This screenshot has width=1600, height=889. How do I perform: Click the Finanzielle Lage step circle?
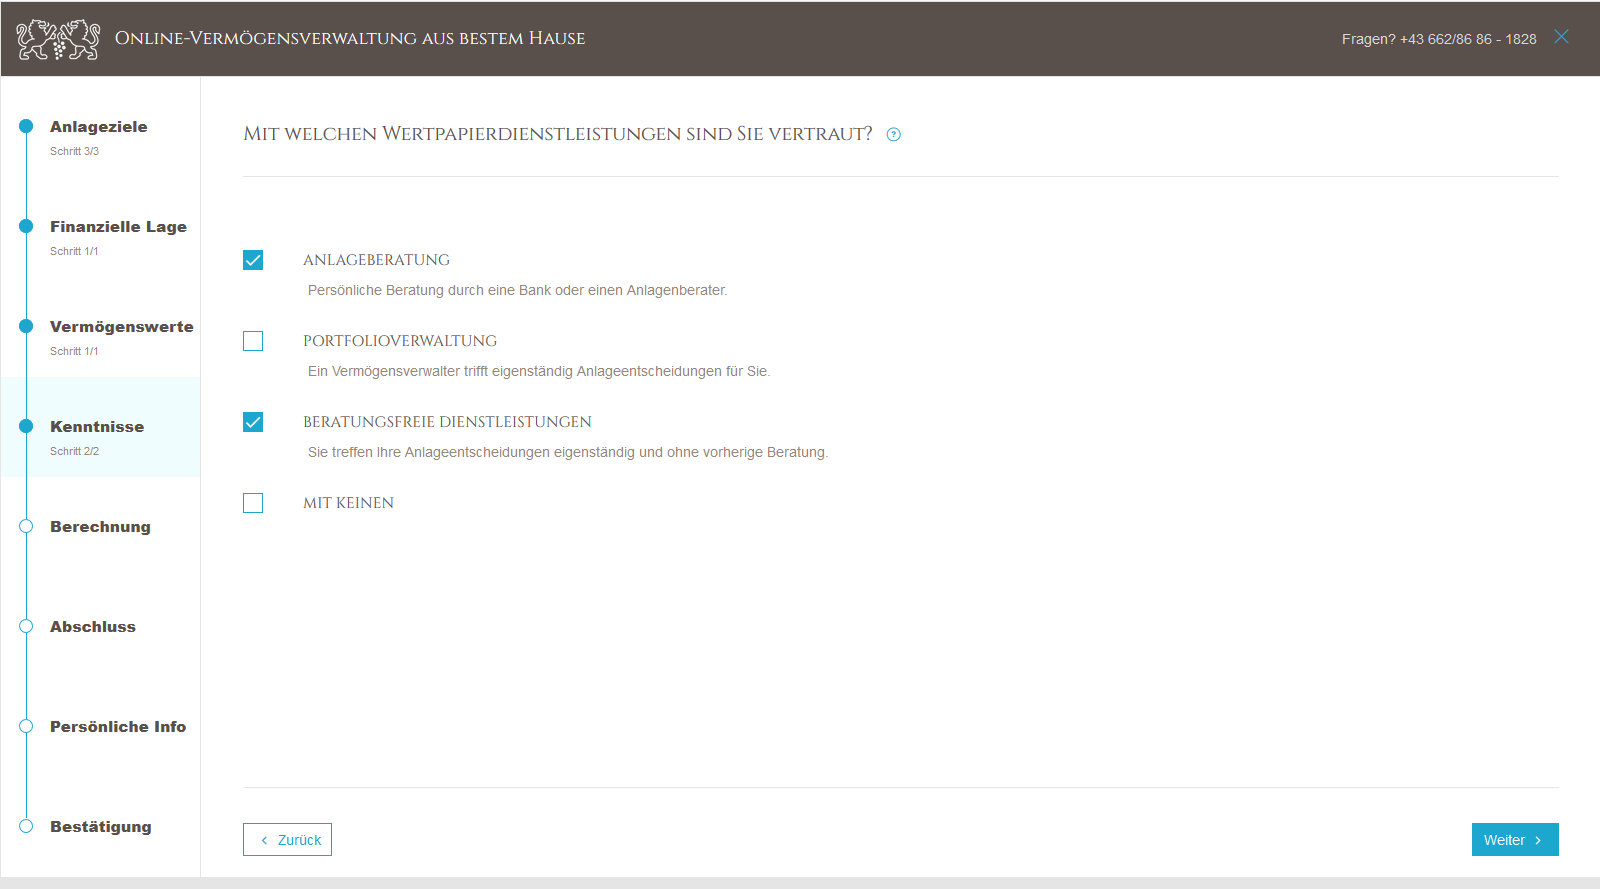coord(26,226)
